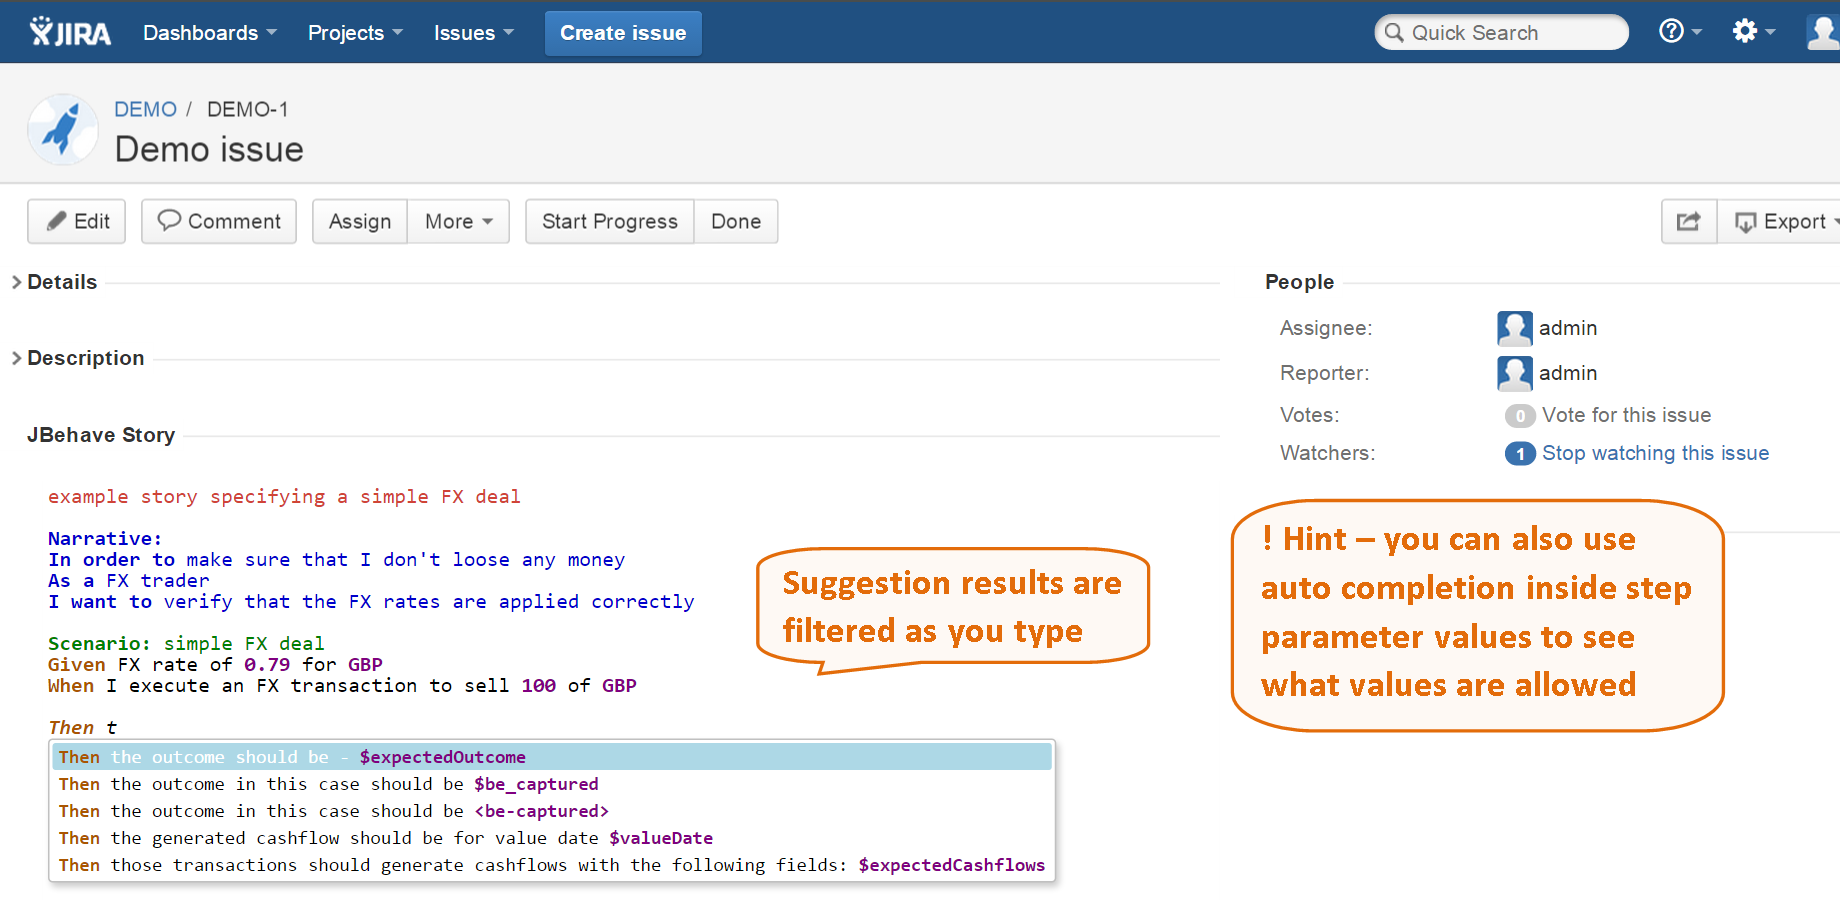This screenshot has width=1840, height=900.
Task: Select suggestion ending with $expectedOutcome
Action: click(x=552, y=757)
